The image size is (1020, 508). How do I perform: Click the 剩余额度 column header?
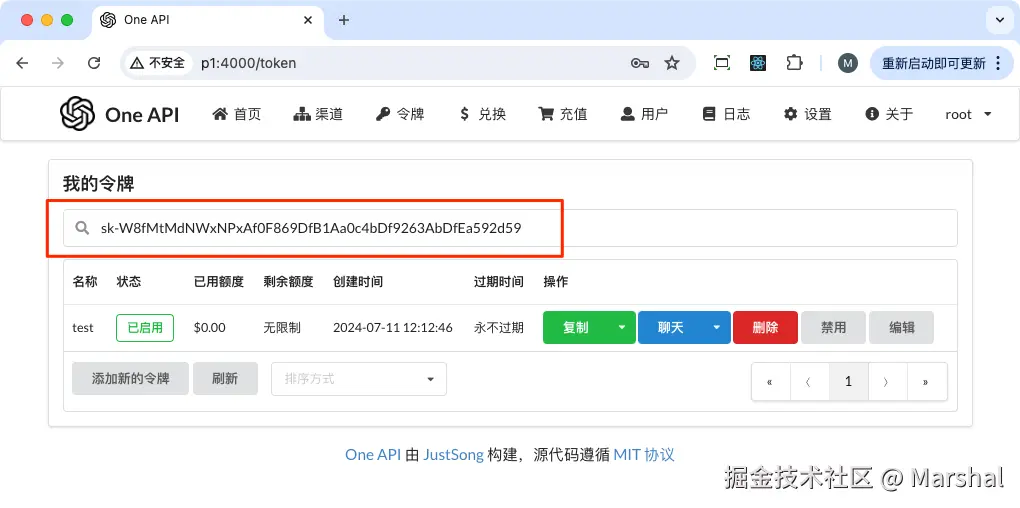click(x=288, y=282)
